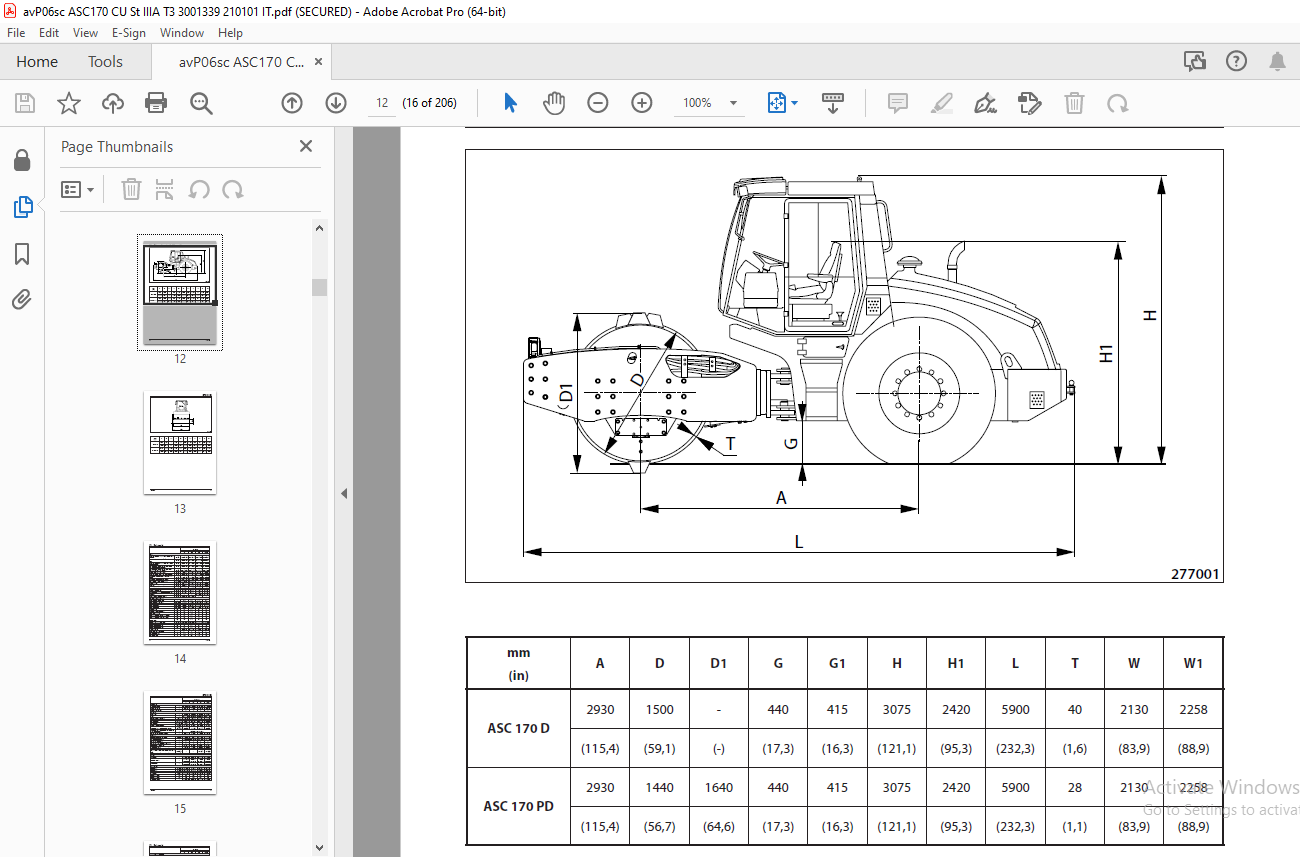Select the page 12 thumbnail
1300x857 pixels.
coord(180,292)
